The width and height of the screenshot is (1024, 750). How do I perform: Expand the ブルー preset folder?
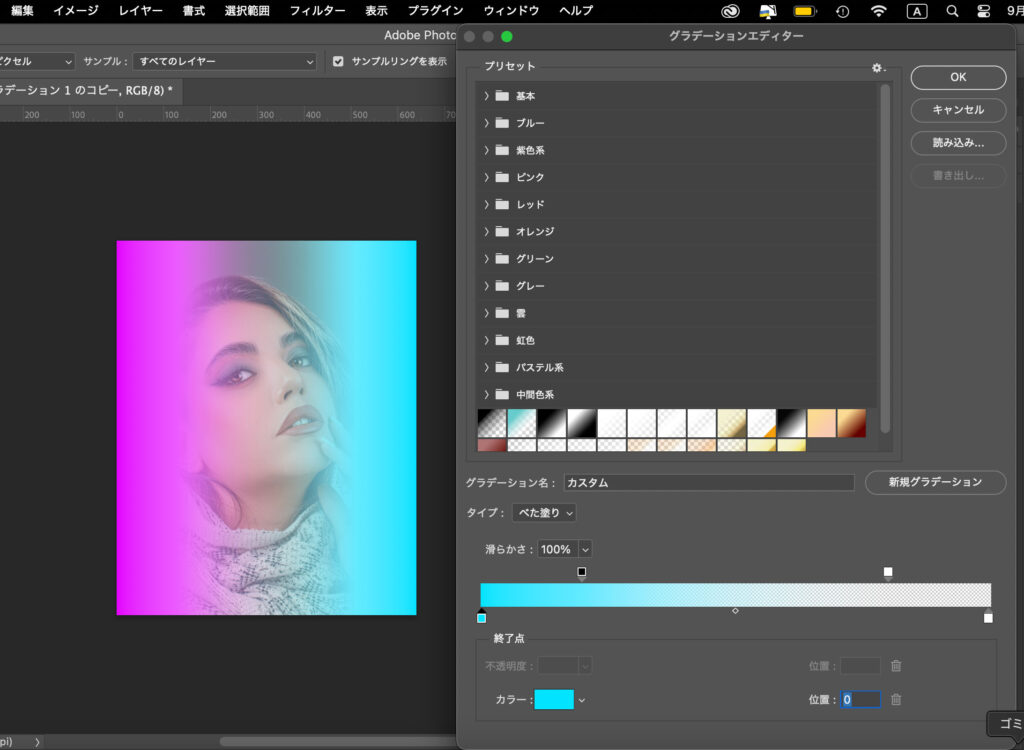click(x=487, y=123)
